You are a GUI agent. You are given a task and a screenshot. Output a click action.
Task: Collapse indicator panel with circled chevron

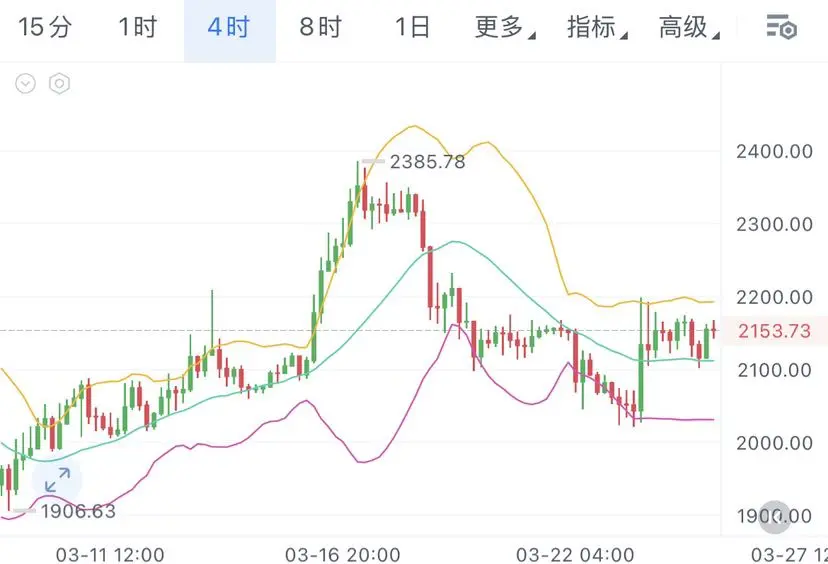pyautogui.click(x=25, y=83)
